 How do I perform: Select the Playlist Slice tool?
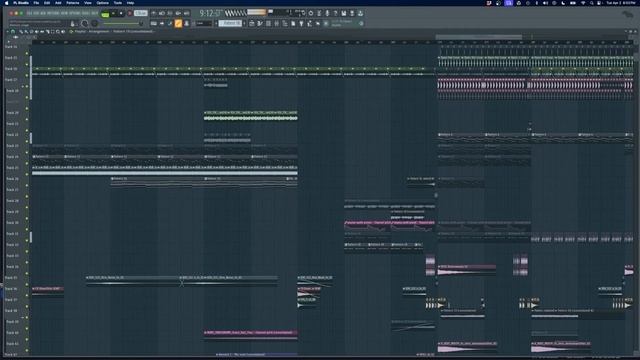(x=47, y=32)
